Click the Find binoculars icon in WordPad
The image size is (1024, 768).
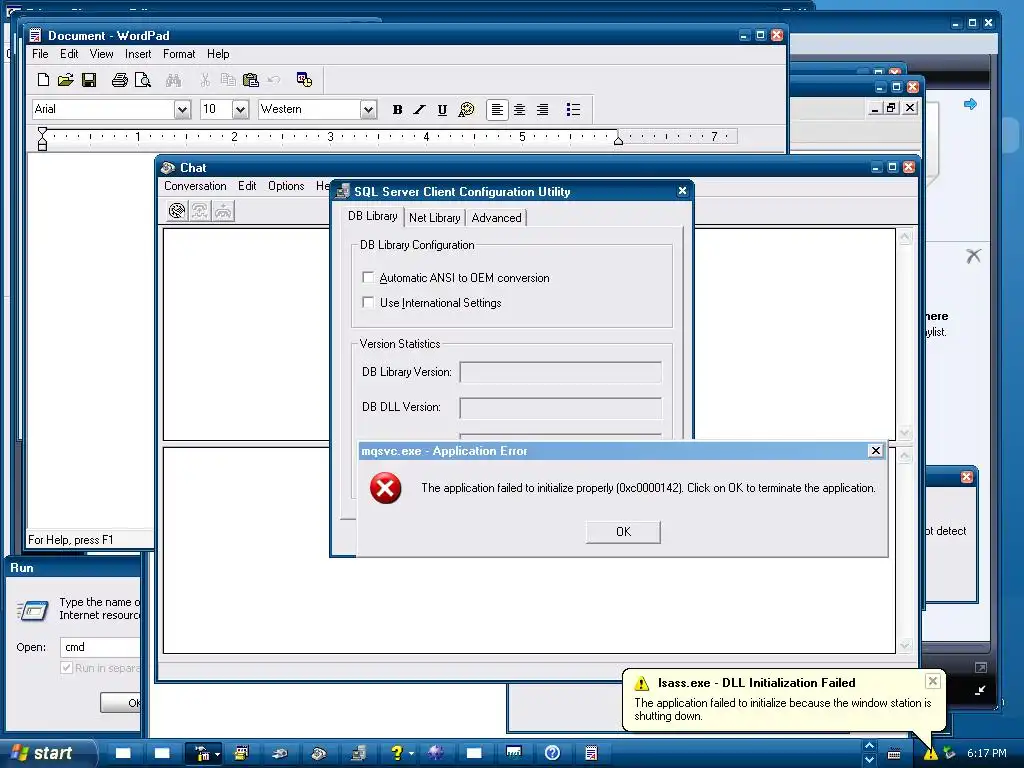(173, 80)
